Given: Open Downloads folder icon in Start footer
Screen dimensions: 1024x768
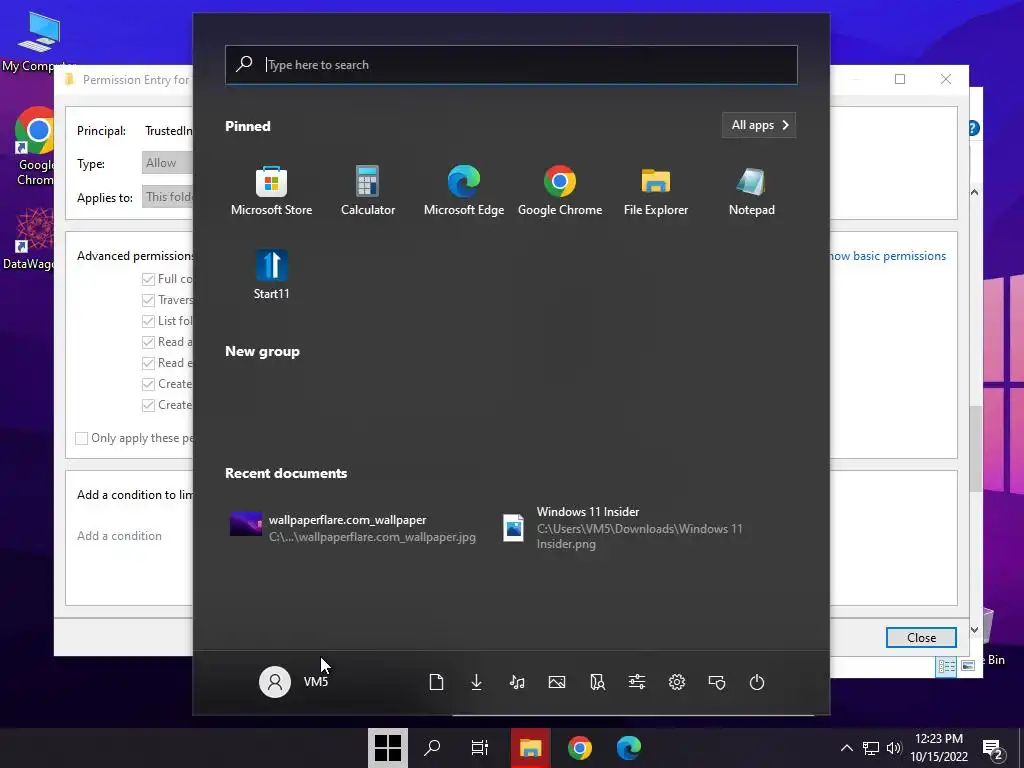Looking at the screenshot, I should click(x=476, y=682).
